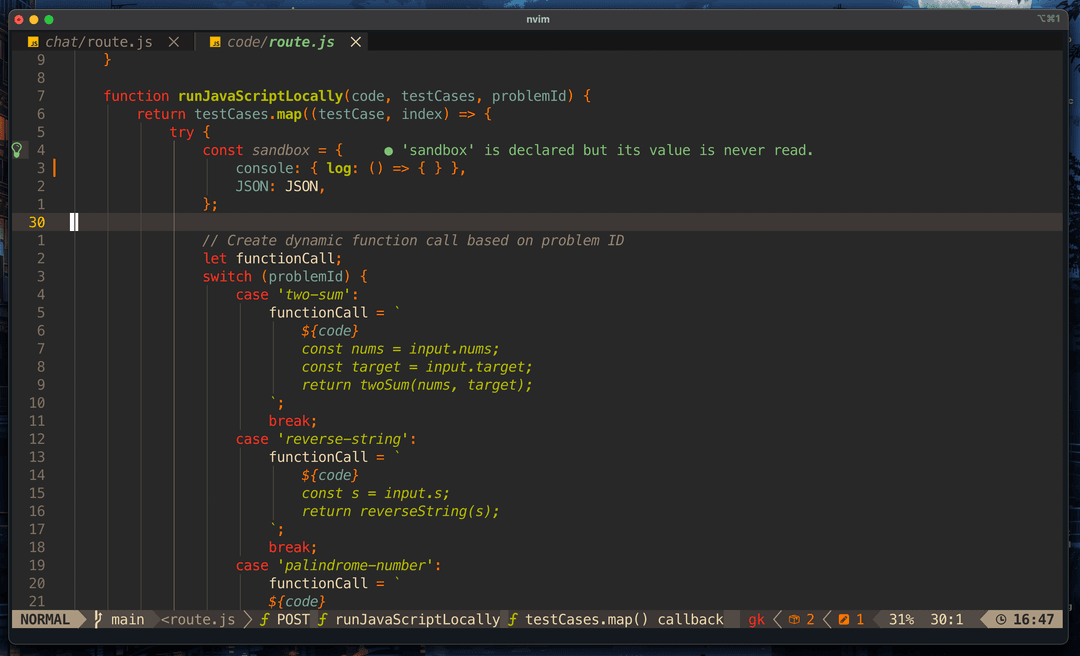The height and width of the screenshot is (656, 1080).
Task: Click the POST breadcrumb segment
Action: [x=293, y=619]
